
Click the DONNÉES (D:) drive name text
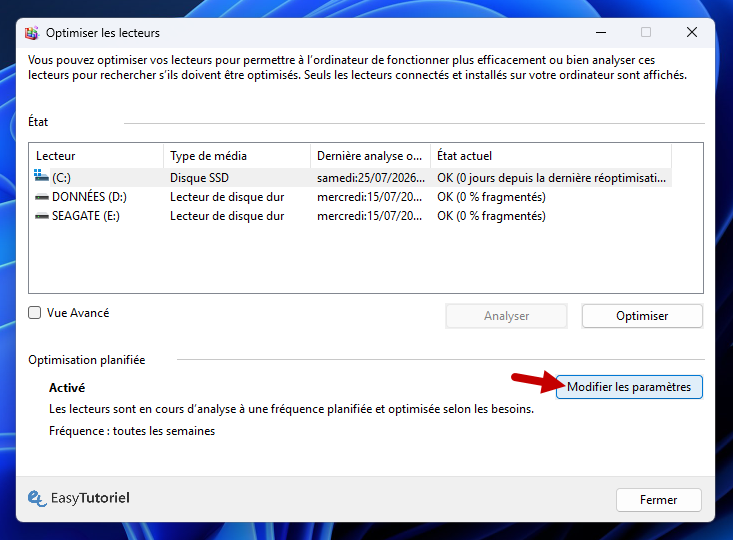89,197
